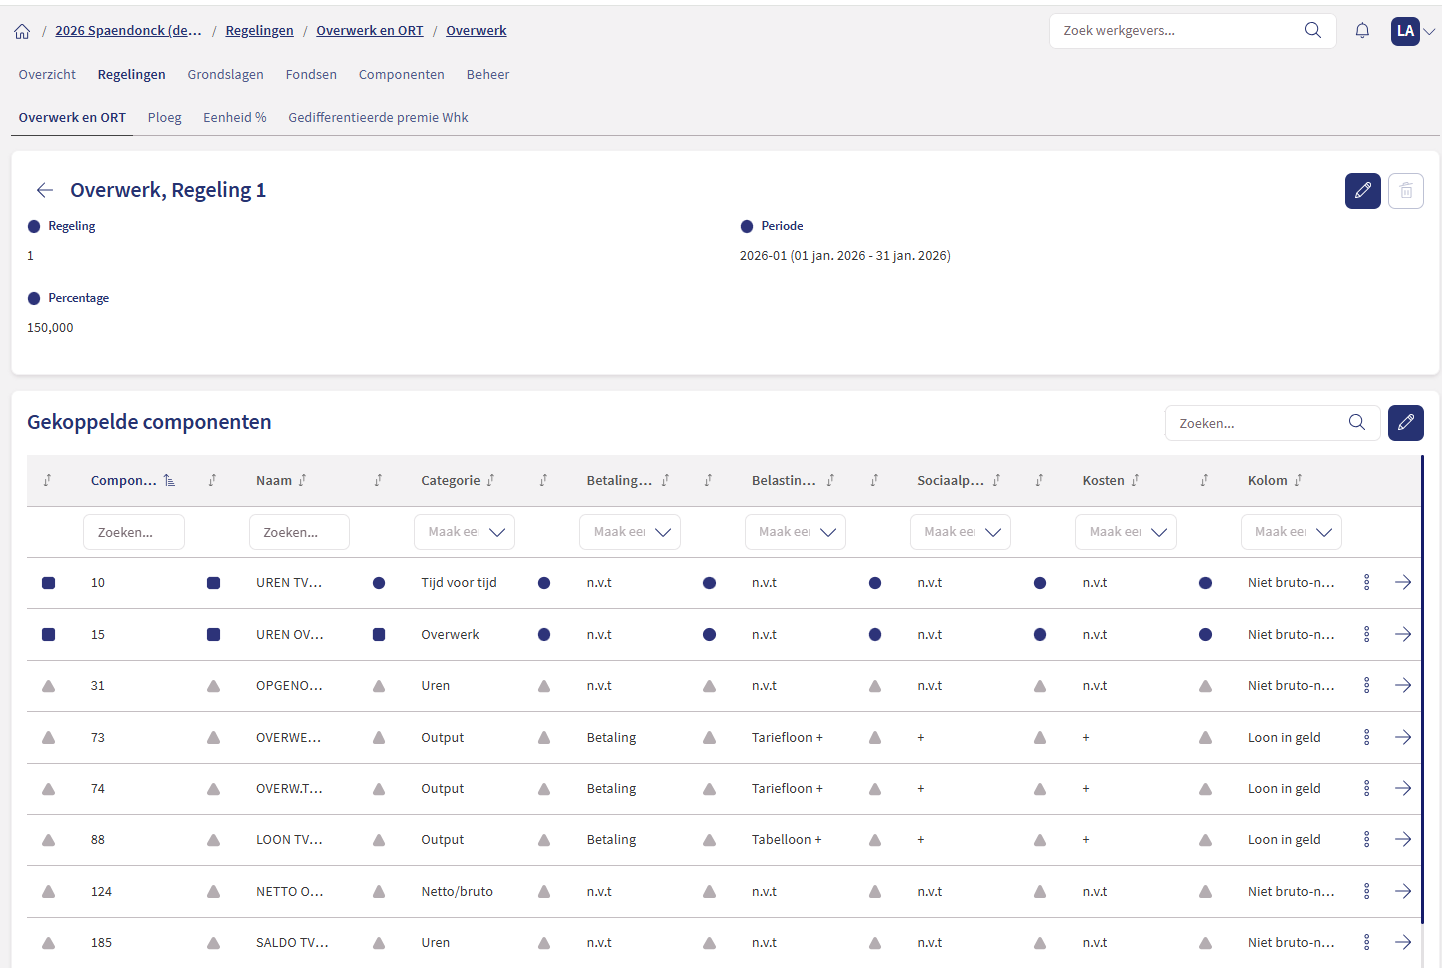Click the Zoeken field in Gekoppelde componenten

pos(1257,423)
